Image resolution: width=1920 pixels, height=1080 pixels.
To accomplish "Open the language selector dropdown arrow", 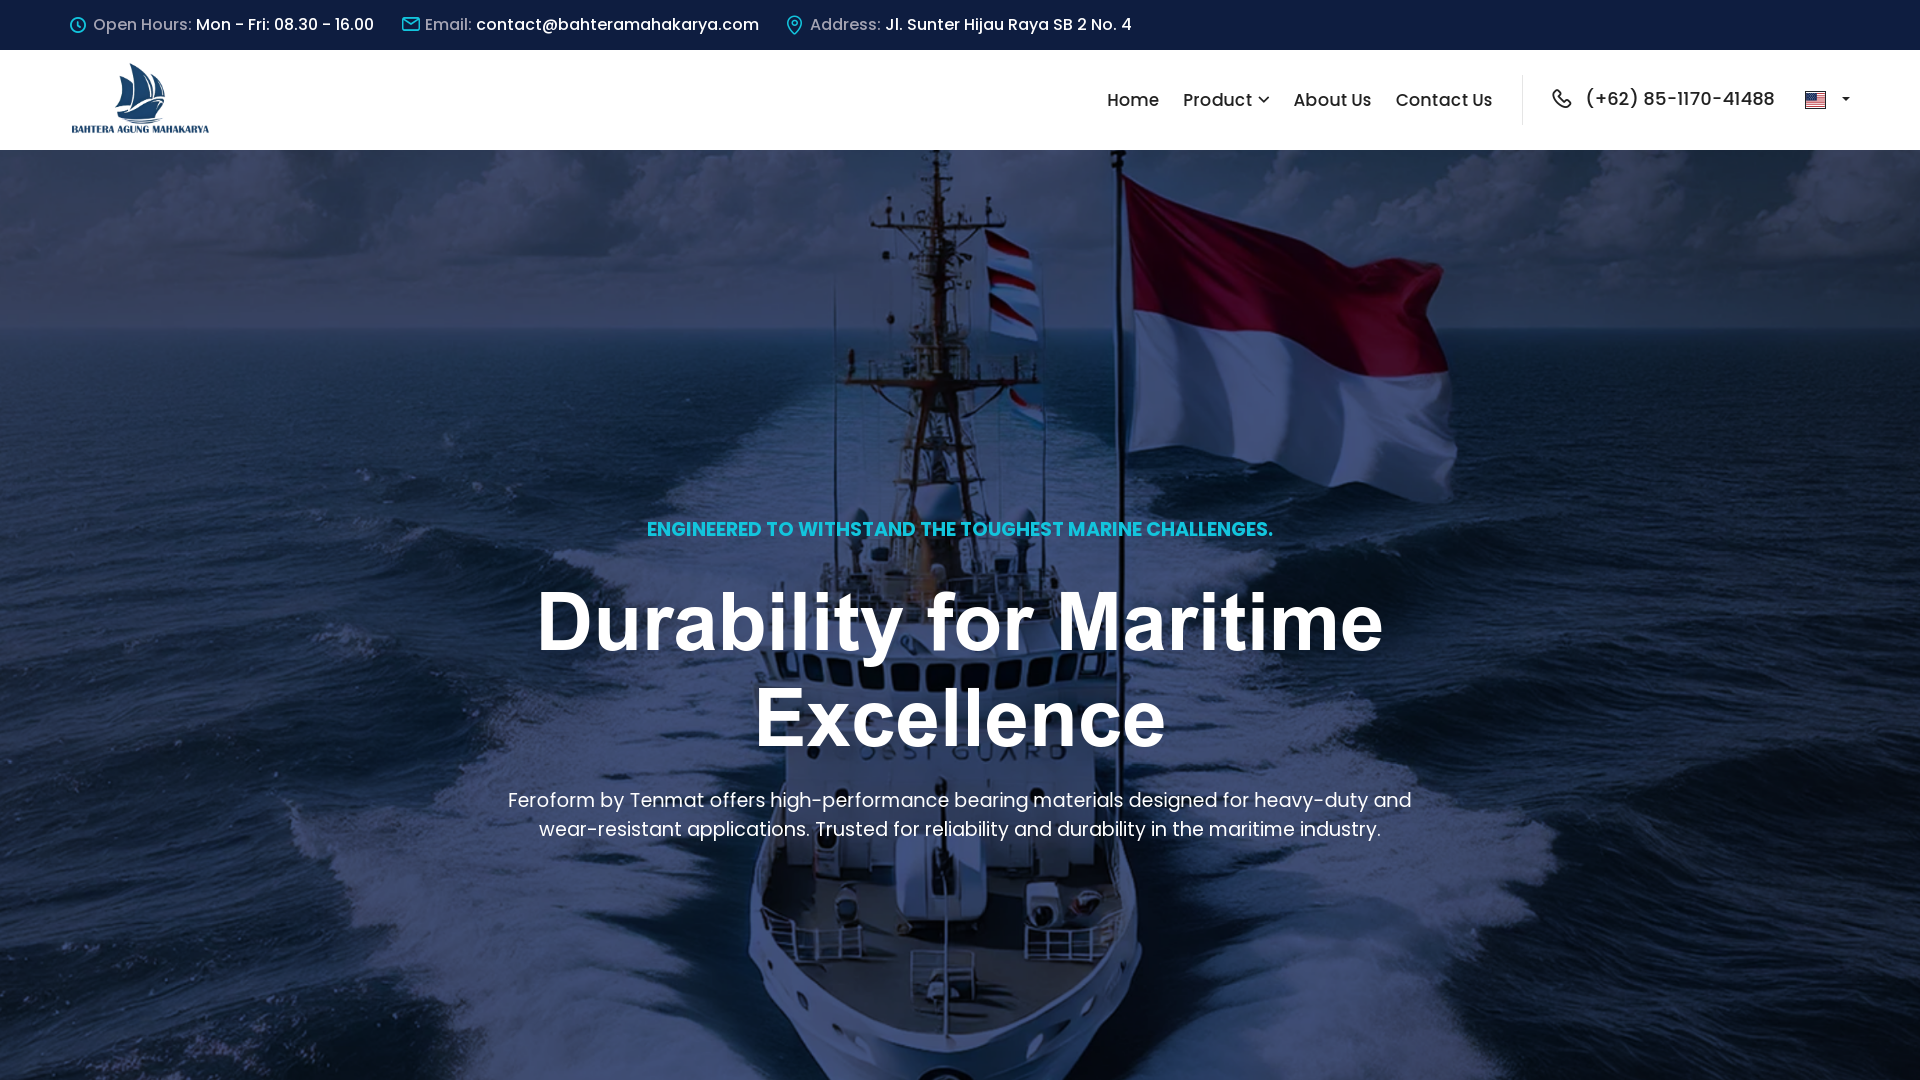I will tap(1846, 99).
